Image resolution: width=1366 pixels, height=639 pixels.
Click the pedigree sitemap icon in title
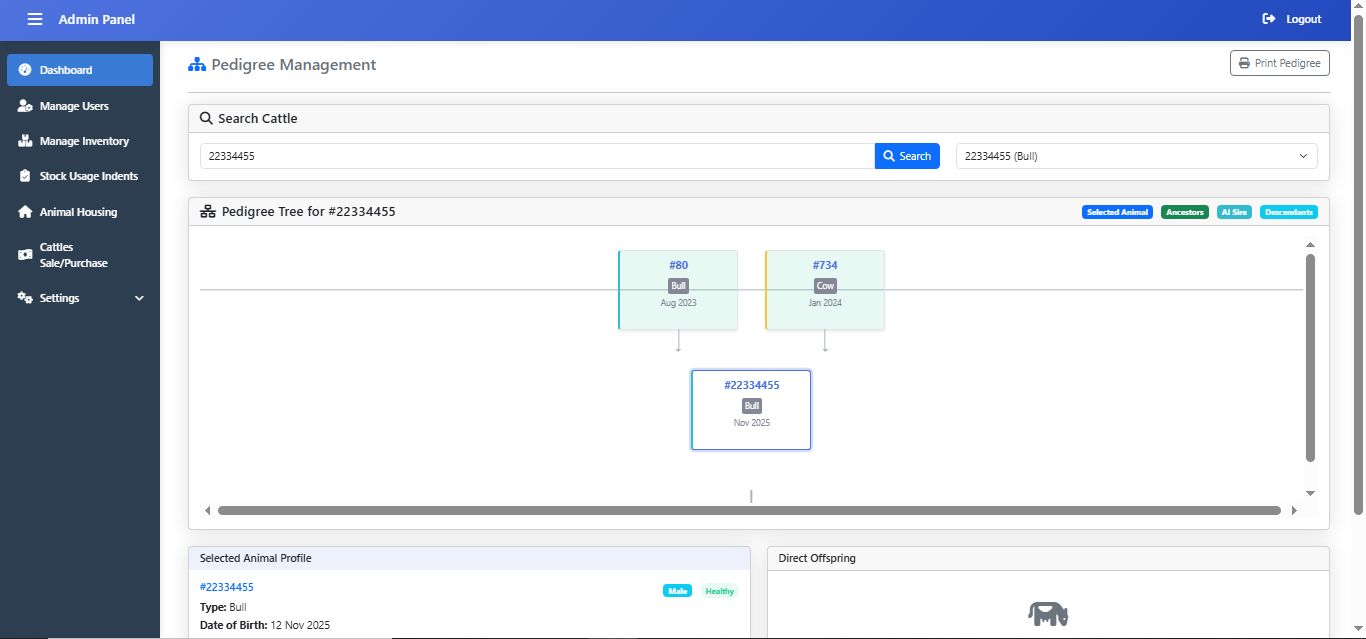click(197, 65)
